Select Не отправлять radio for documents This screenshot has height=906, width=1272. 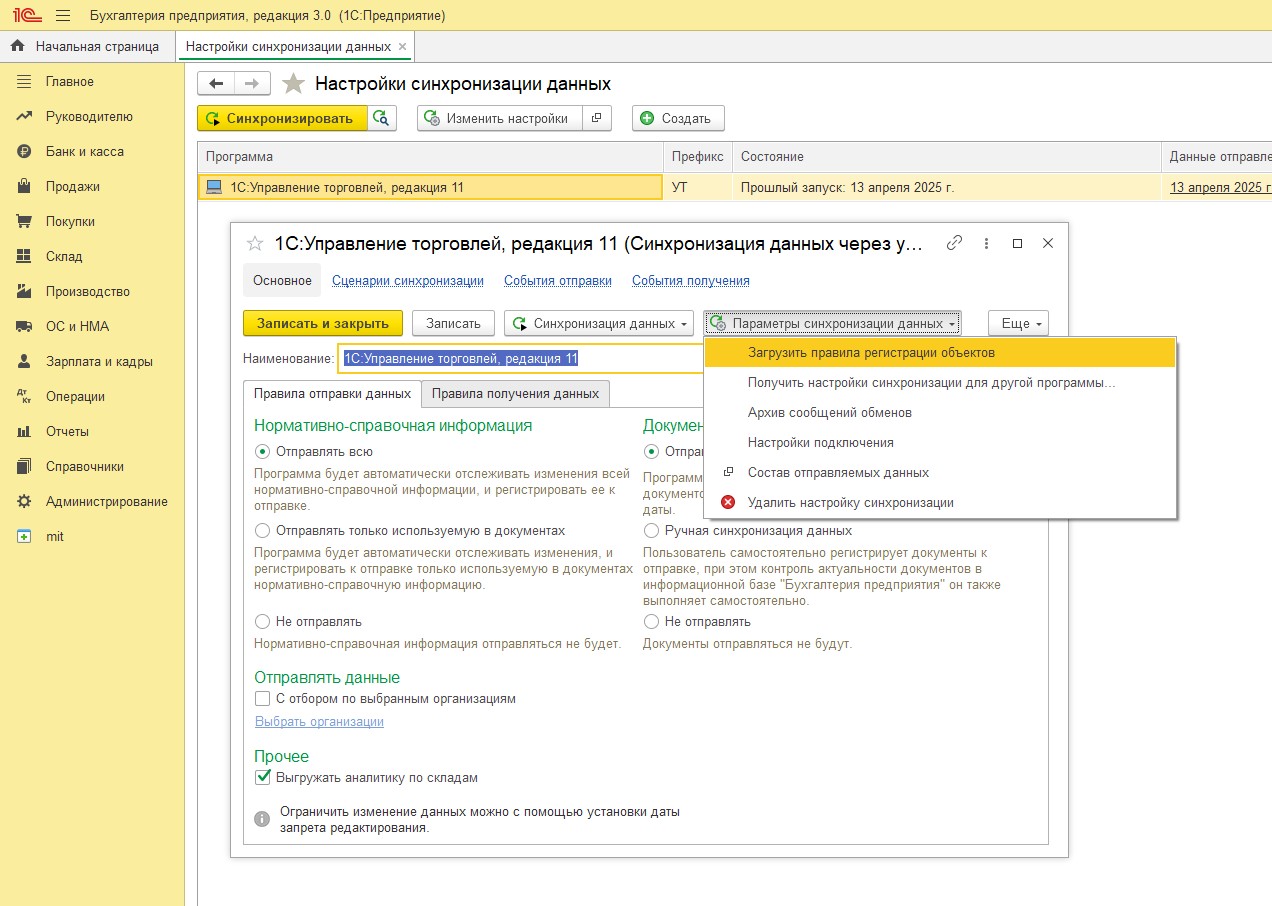point(652,622)
